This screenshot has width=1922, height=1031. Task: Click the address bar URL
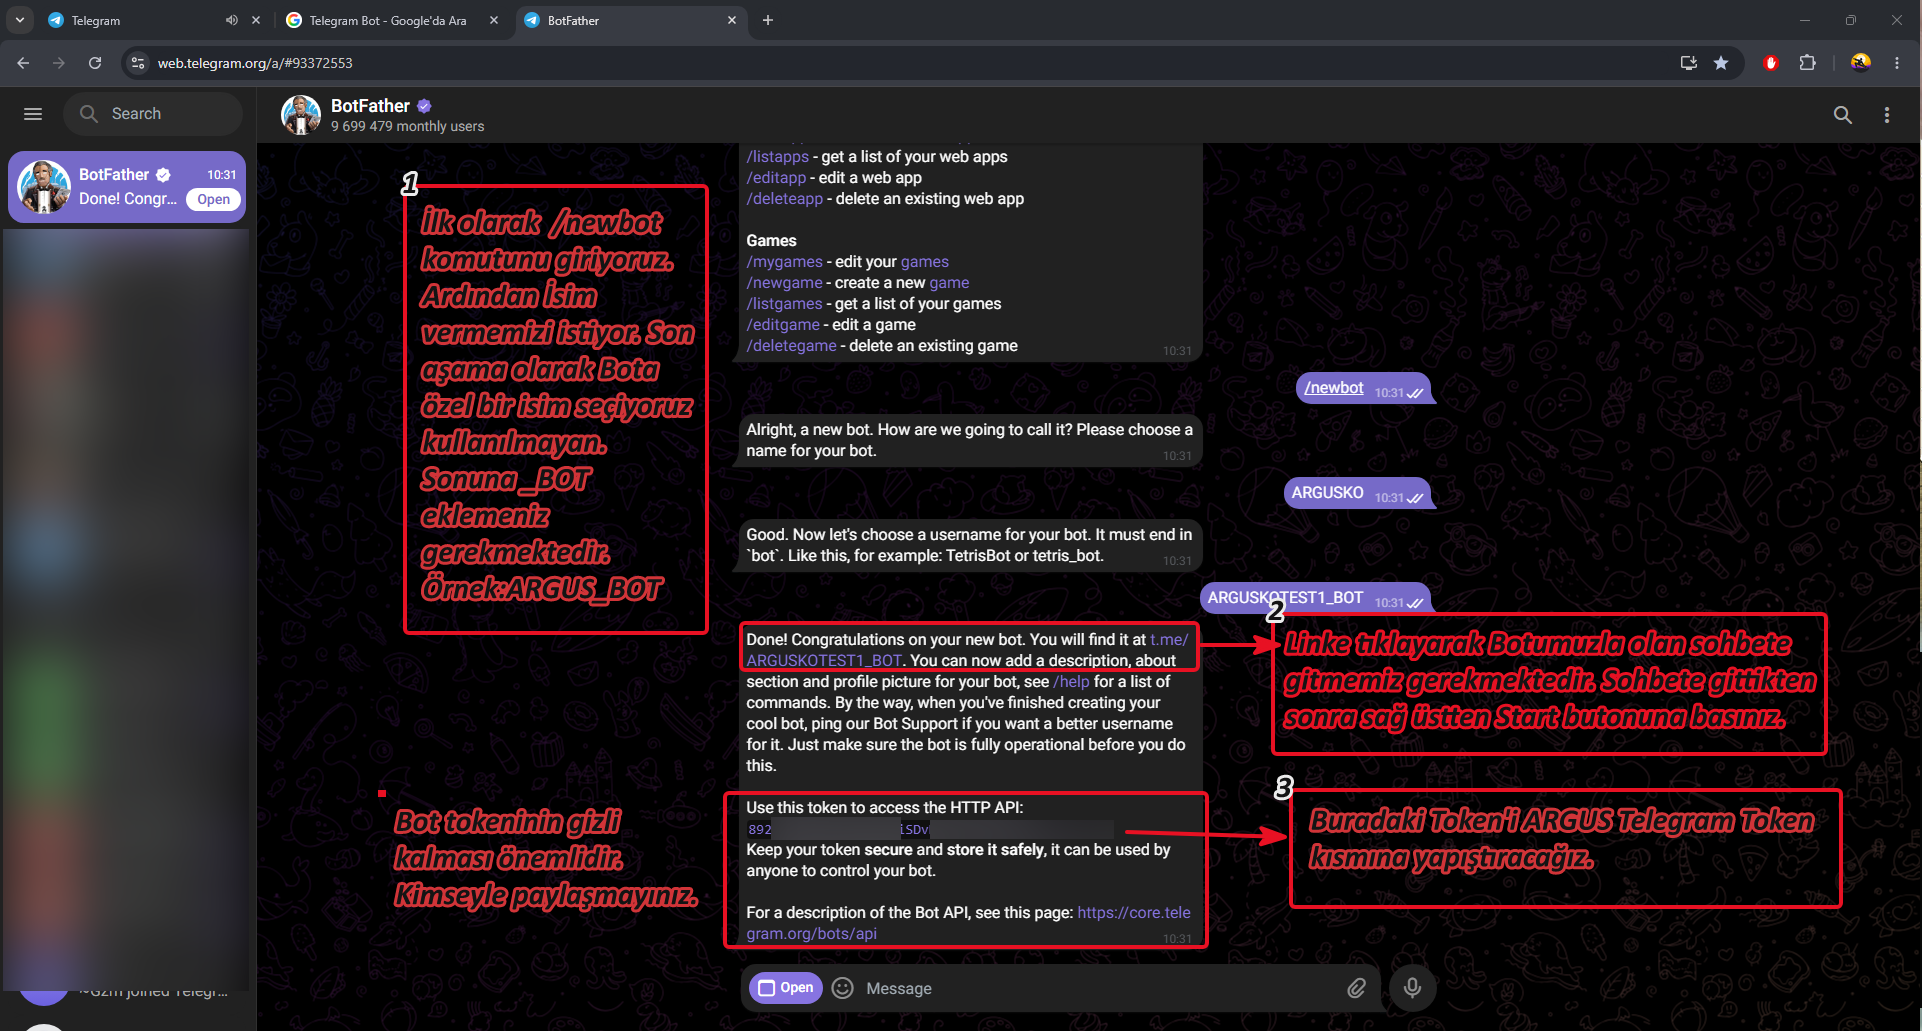click(x=255, y=63)
